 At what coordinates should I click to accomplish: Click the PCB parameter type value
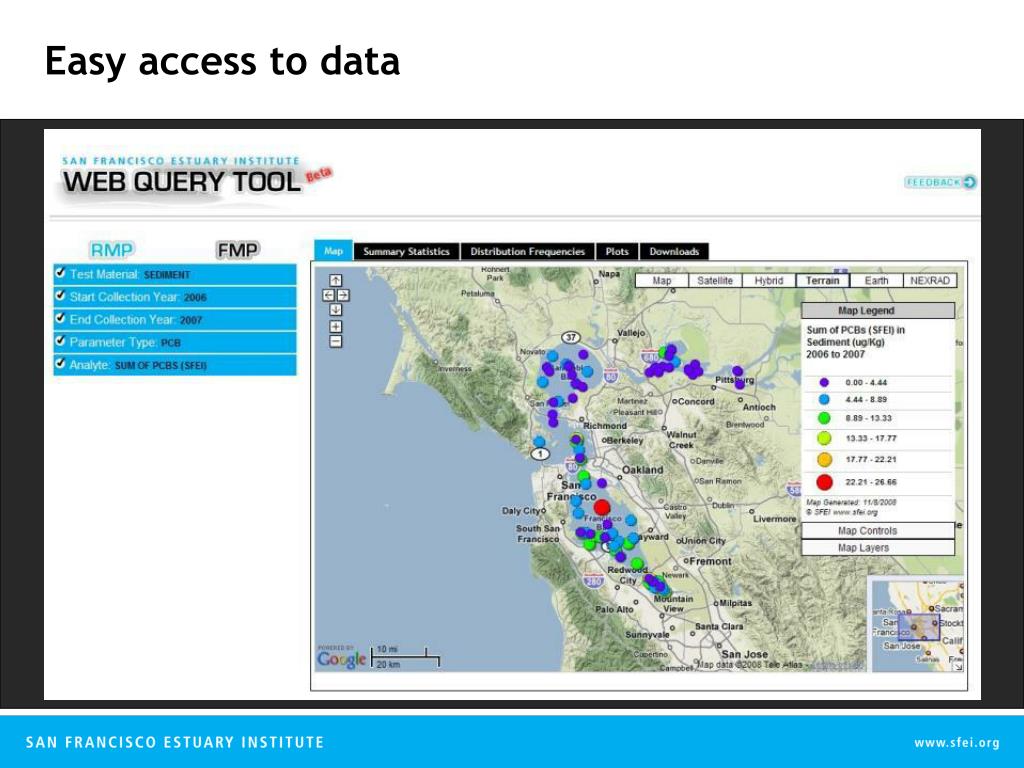170,343
